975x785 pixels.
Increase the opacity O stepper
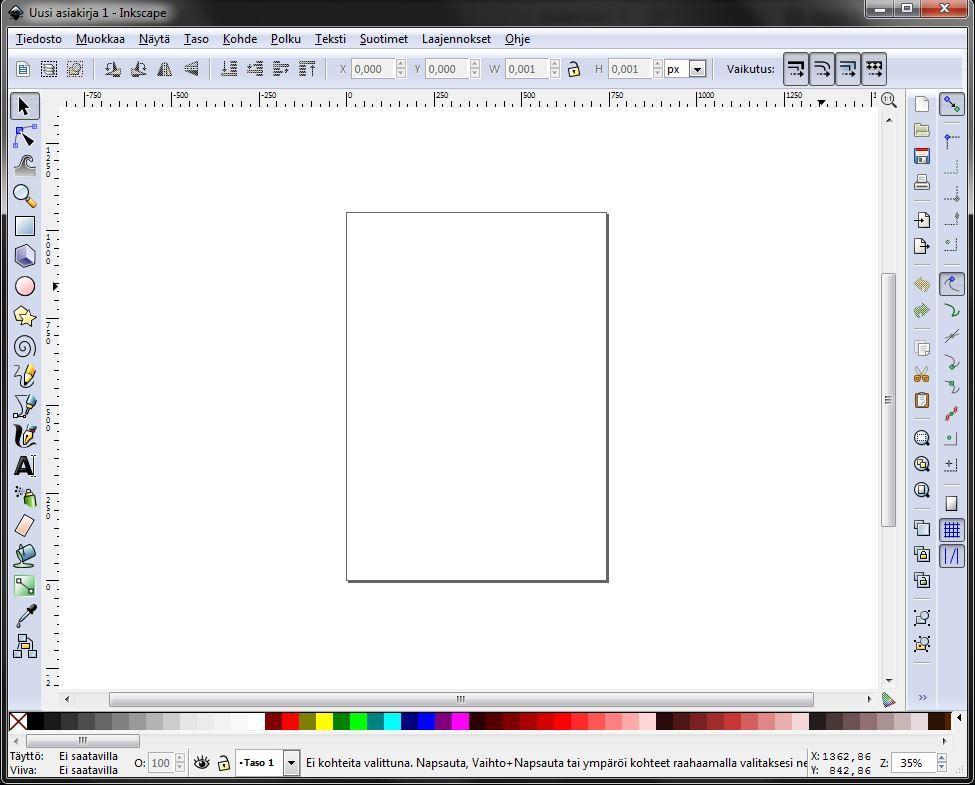180,758
